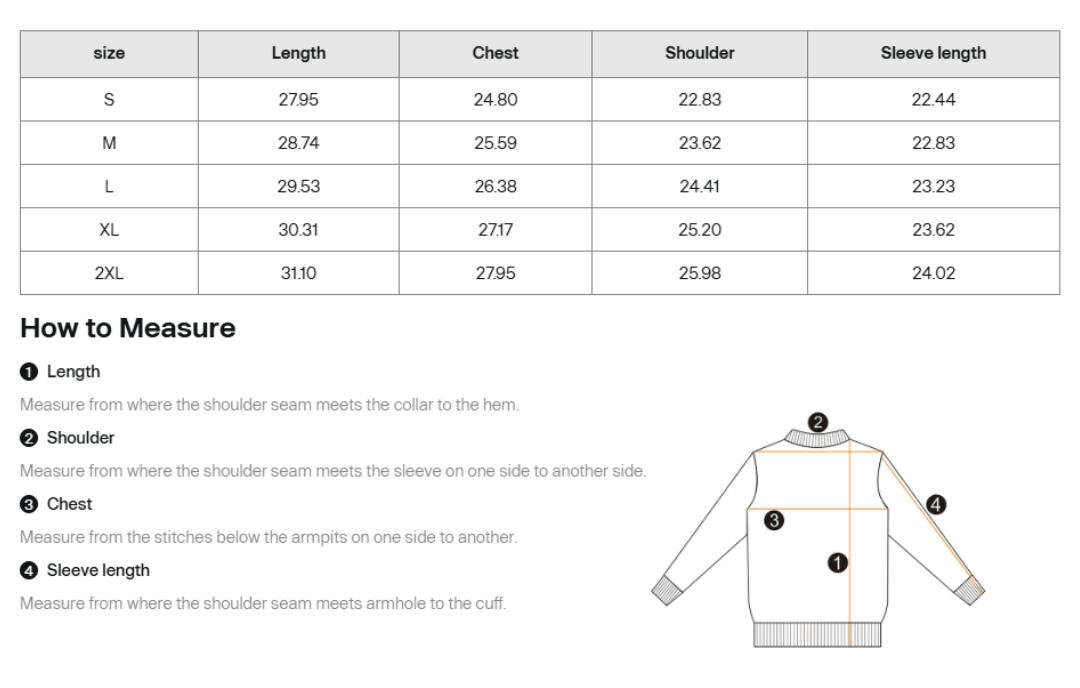Click the L chest value 26.38

pos(495,187)
